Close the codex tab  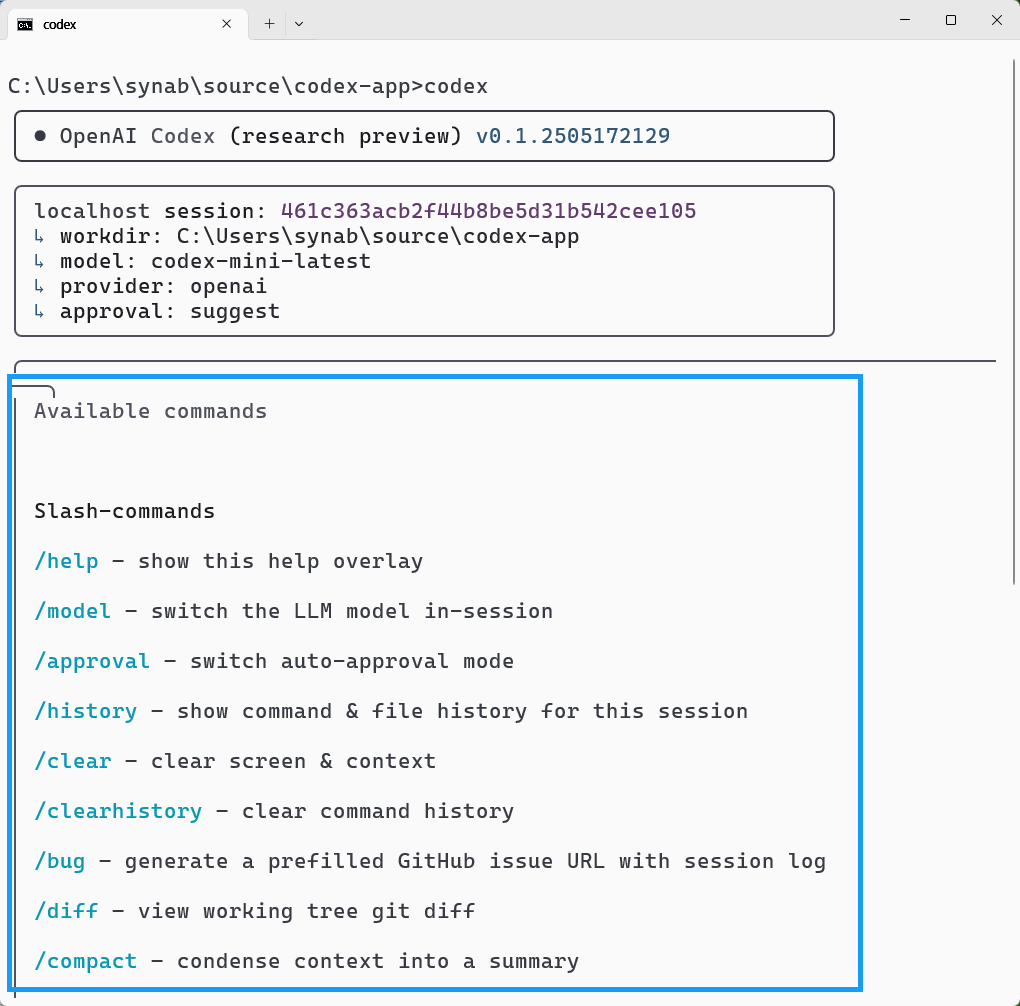tap(226, 24)
